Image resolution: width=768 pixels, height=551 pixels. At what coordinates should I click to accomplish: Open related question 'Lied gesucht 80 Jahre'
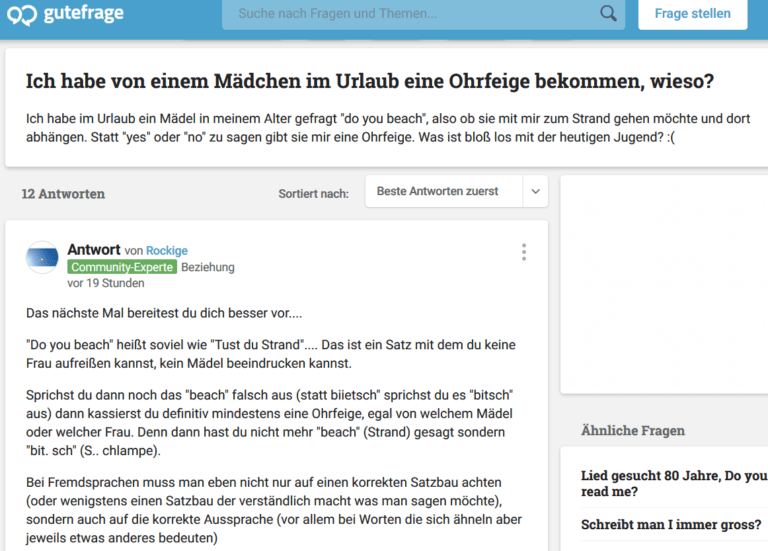tap(674, 483)
